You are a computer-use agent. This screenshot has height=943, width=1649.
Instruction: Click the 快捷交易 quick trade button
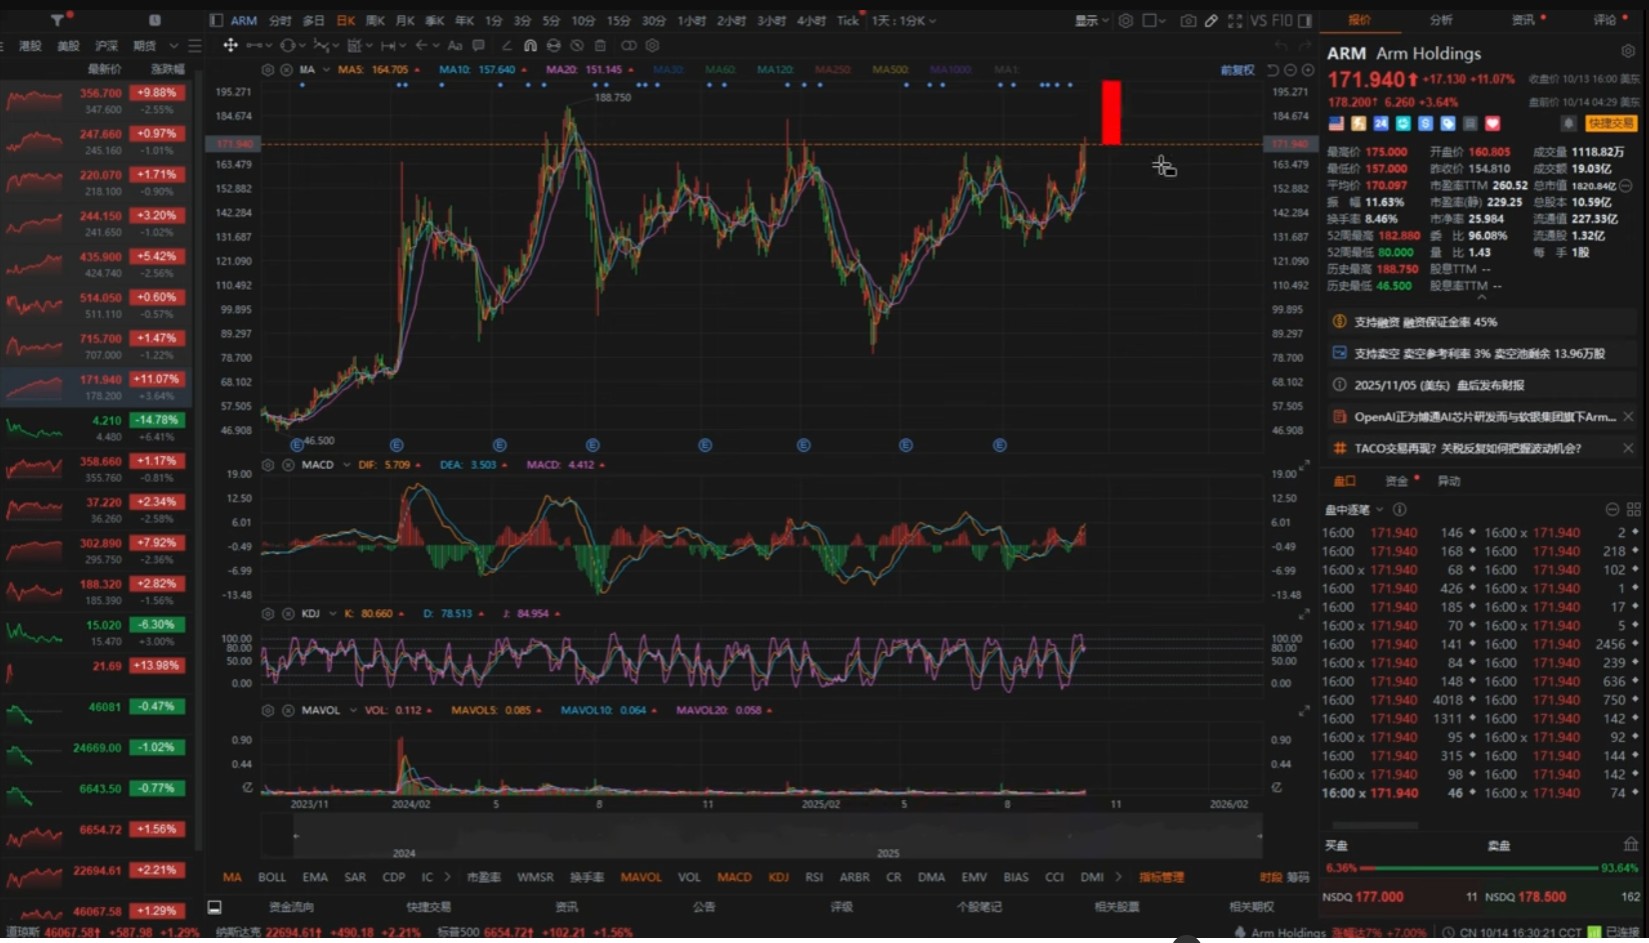click(1610, 123)
